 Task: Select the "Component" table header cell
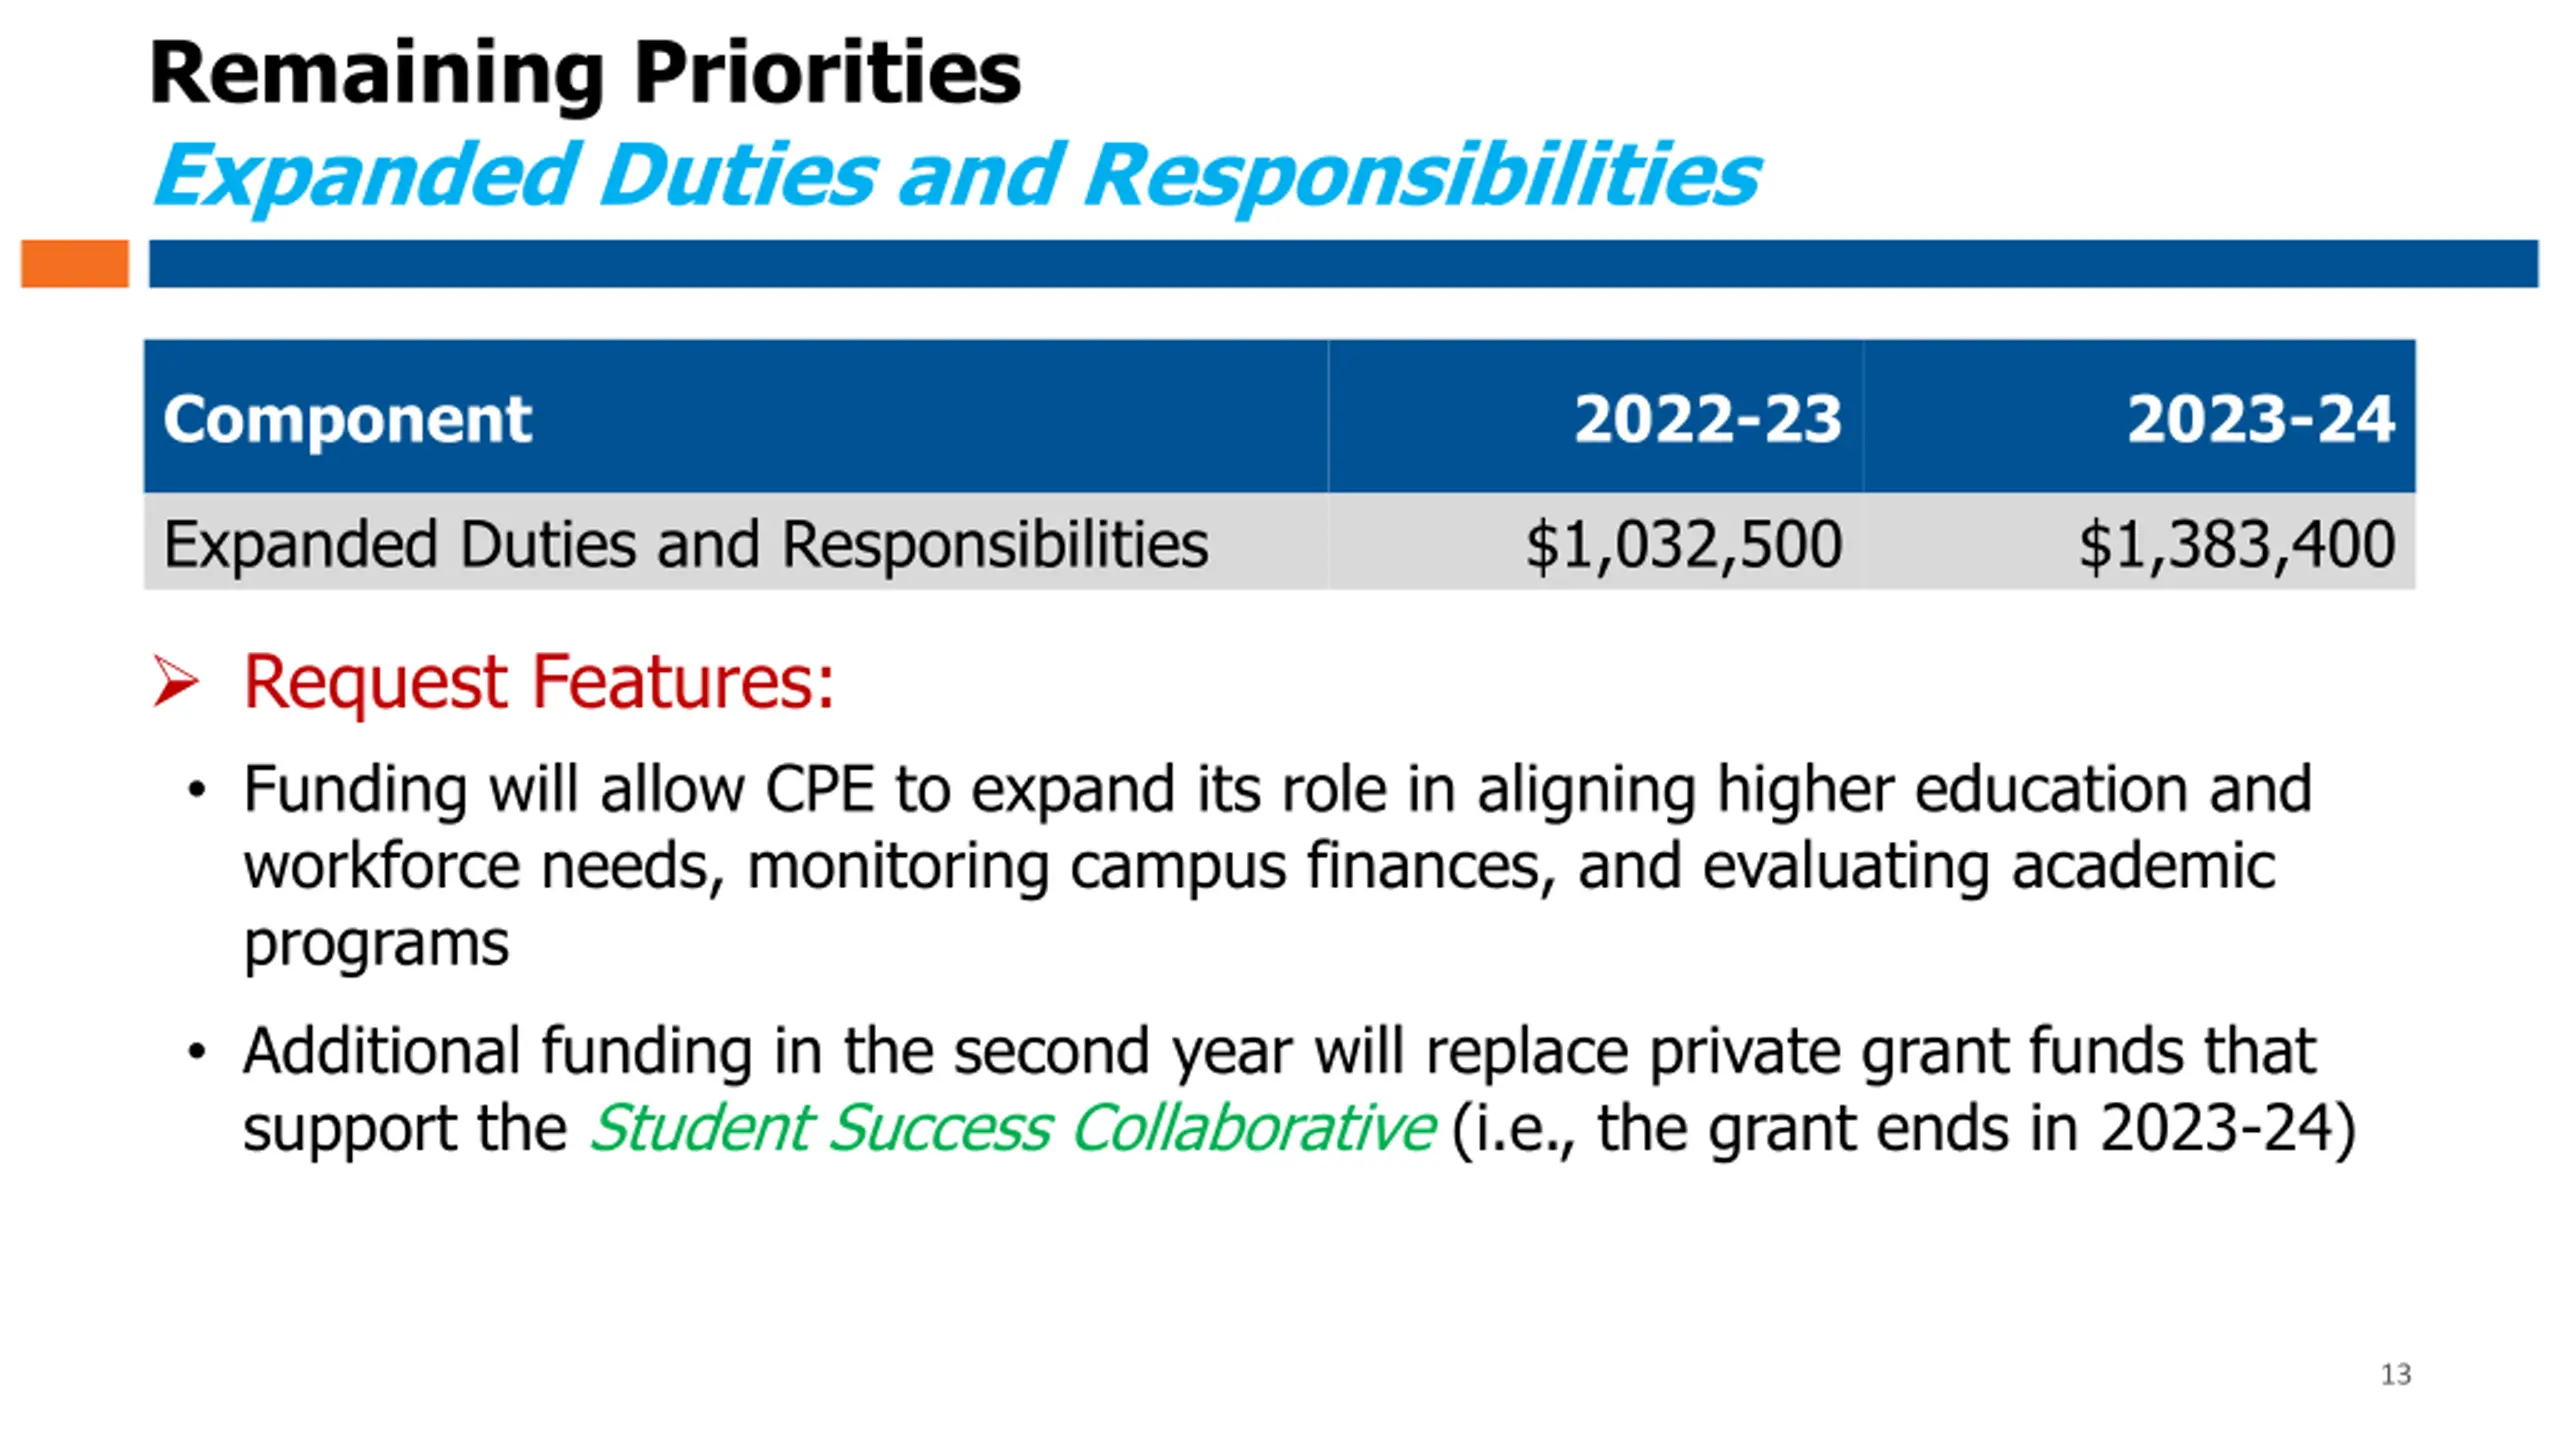pos(347,418)
